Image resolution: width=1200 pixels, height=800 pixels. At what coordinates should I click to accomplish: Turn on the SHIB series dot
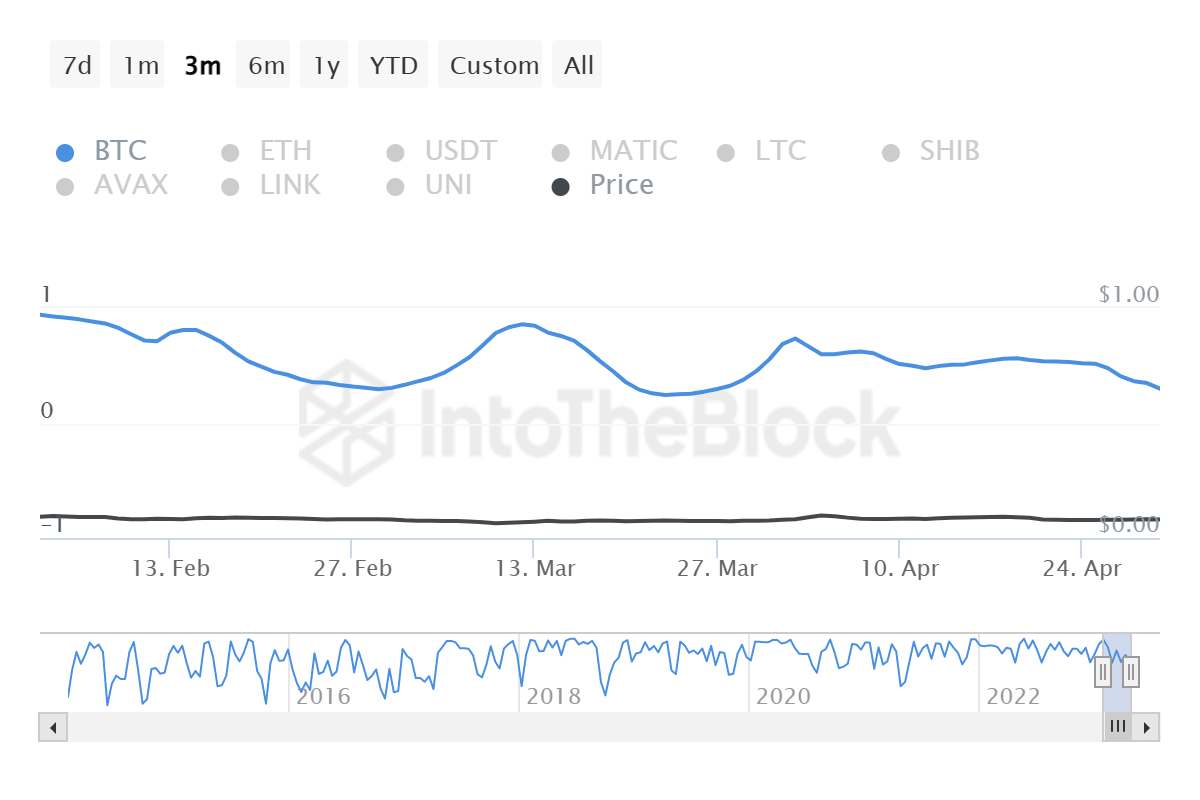pyautogui.click(x=891, y=152)
